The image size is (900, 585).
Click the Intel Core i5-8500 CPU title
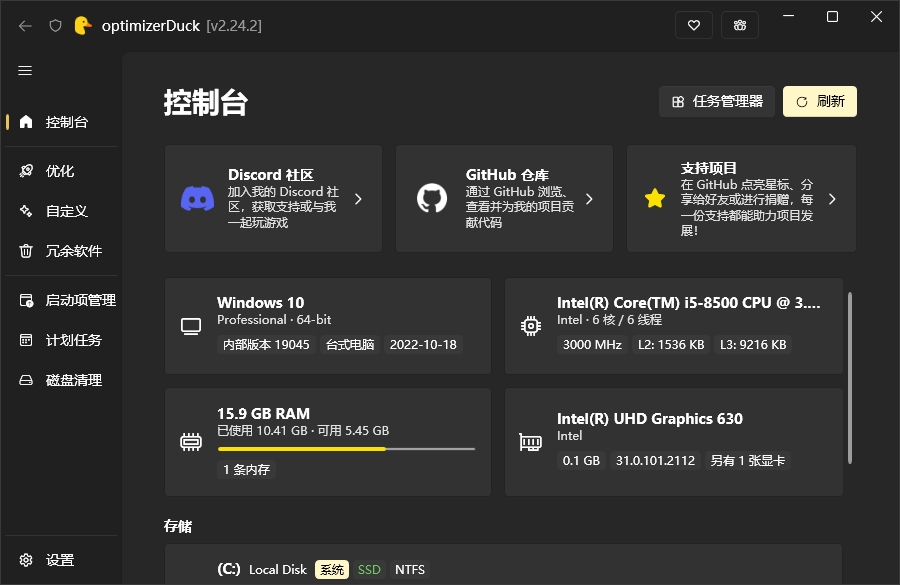click(688, 303)
